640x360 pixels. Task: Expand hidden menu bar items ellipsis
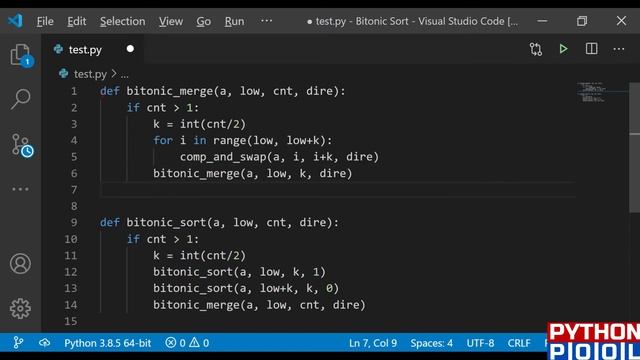click(267, 21)
